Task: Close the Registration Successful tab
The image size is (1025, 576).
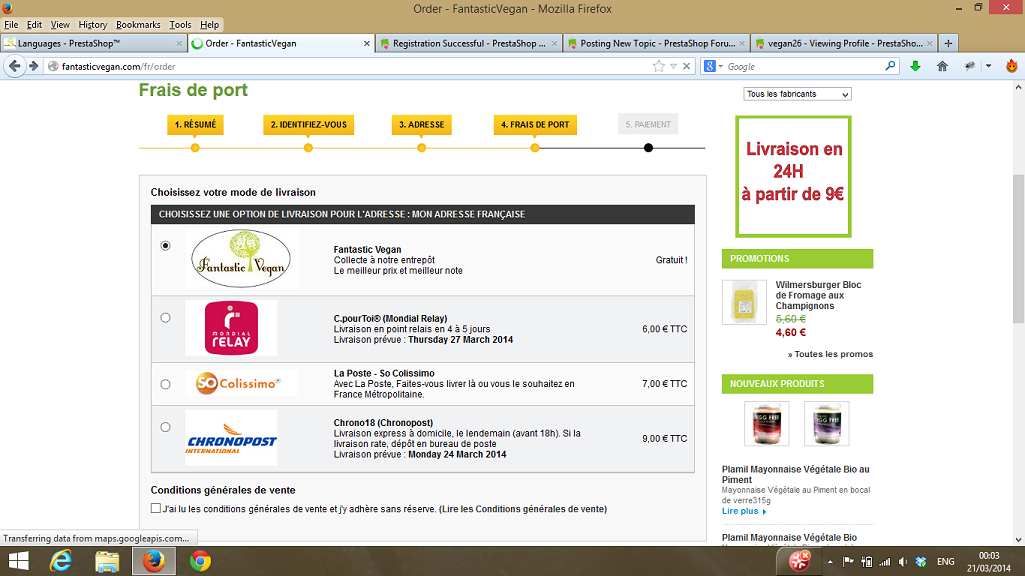Action: 554,43
